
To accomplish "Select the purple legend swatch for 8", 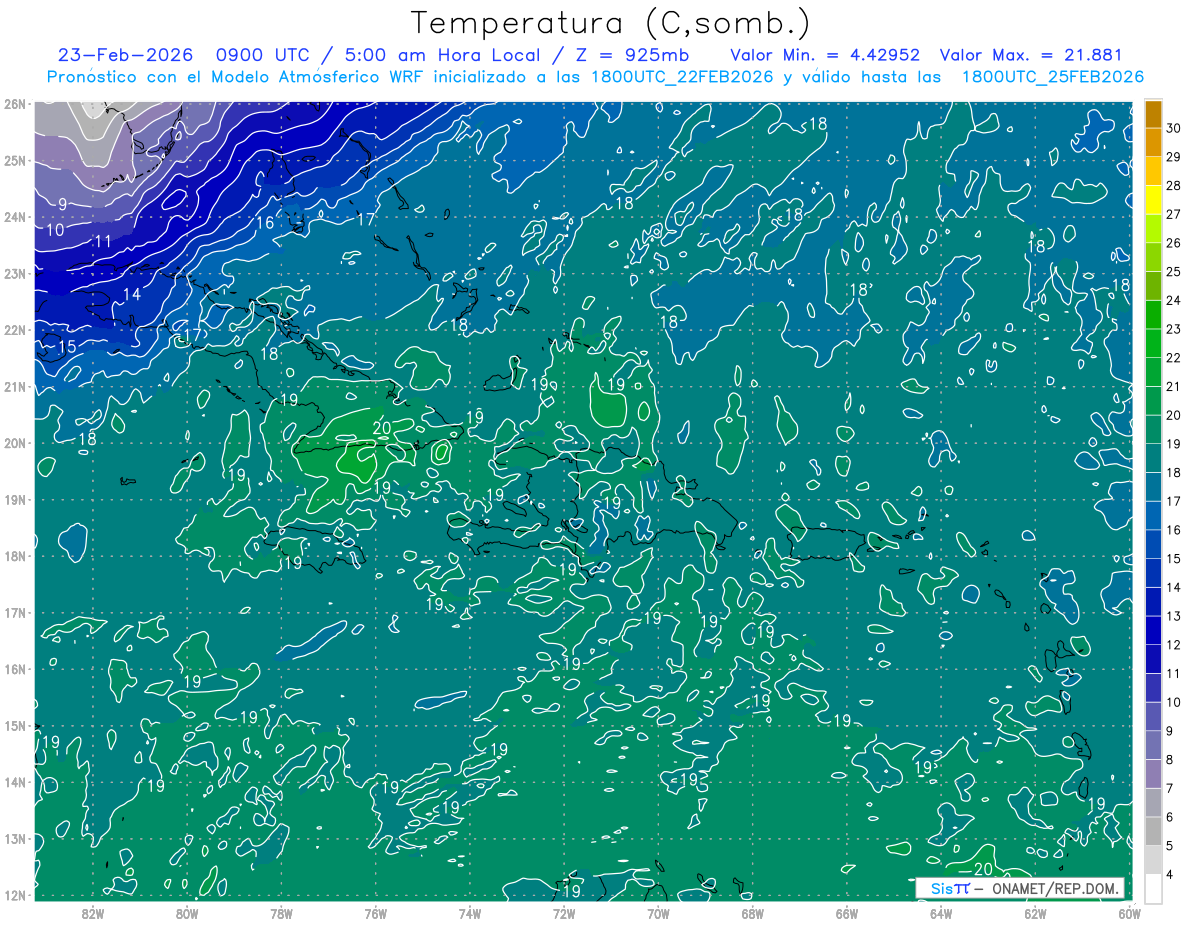I will click(x=1154, y=745).
